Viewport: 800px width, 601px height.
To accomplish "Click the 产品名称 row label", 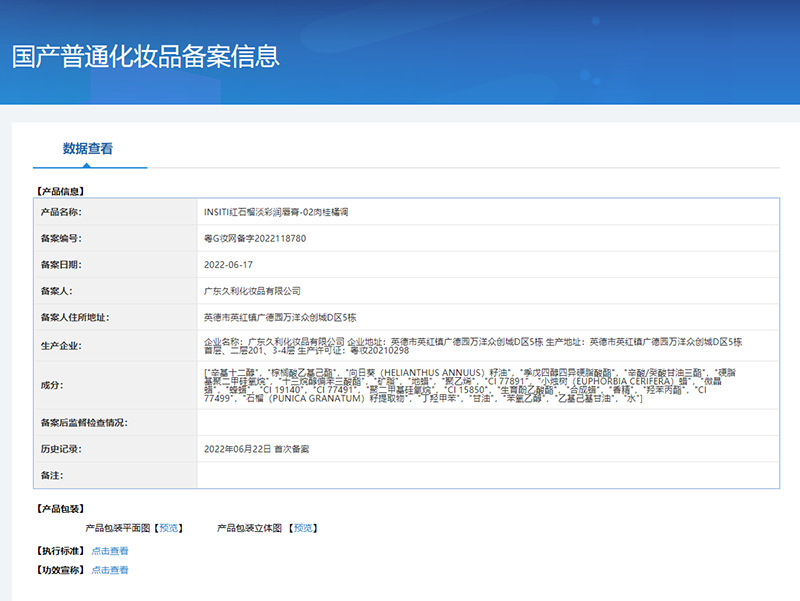I will click(61, 212).
